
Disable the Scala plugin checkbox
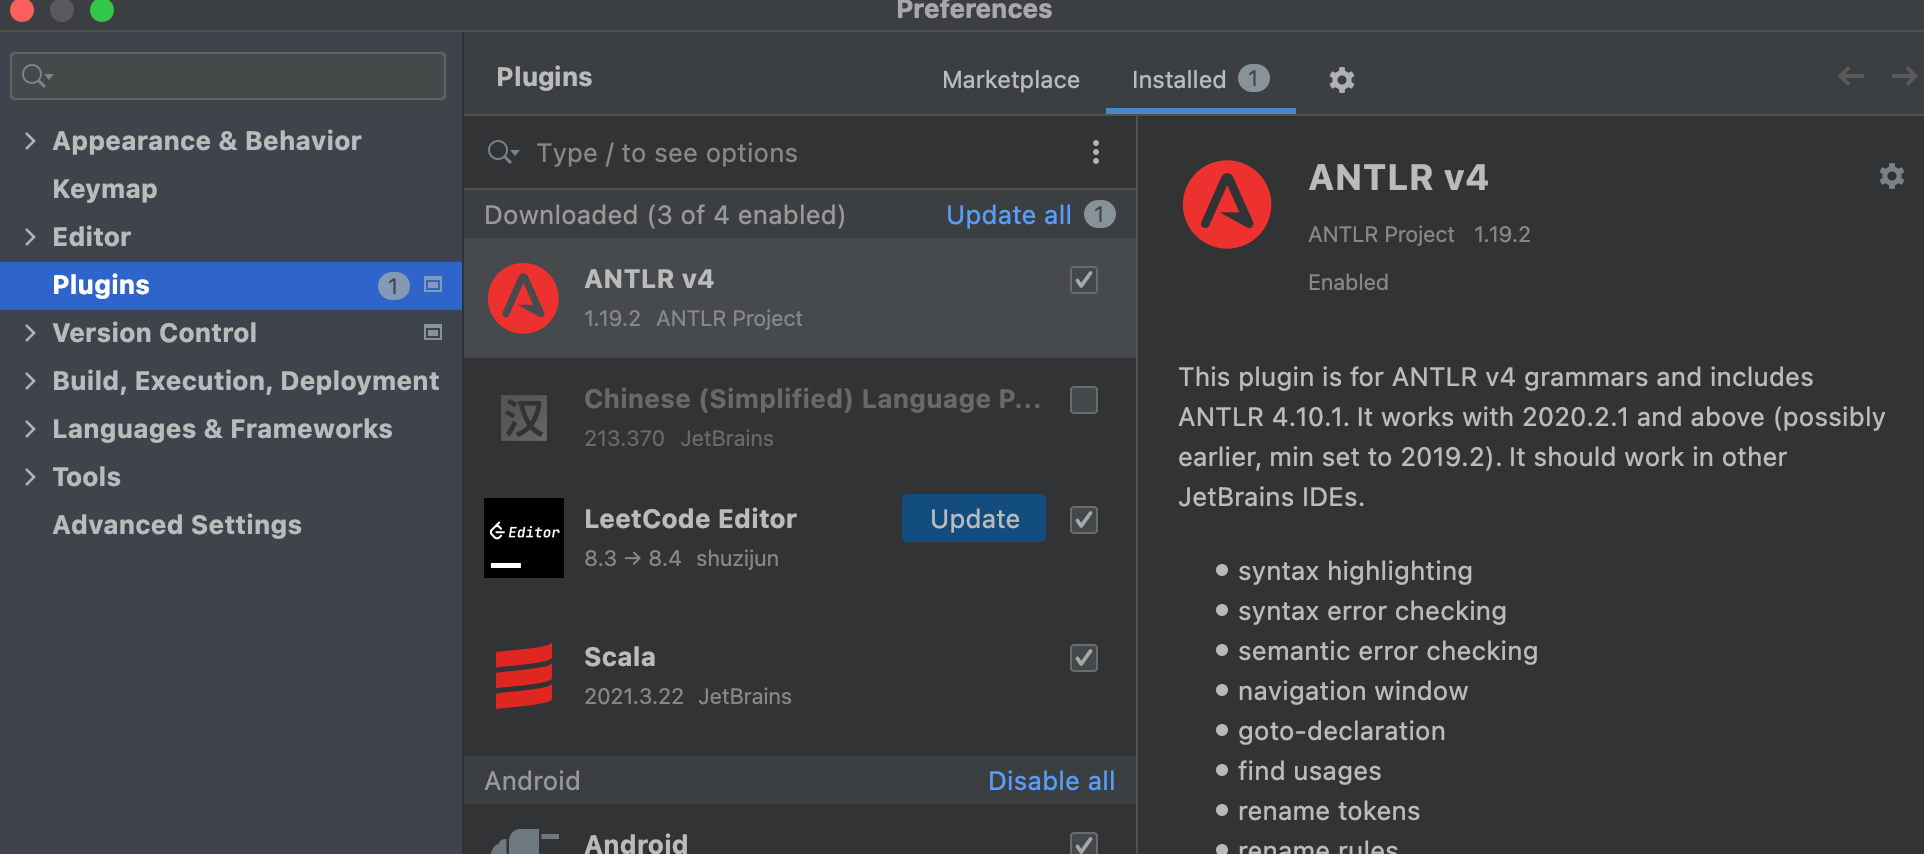[x=1084, y=658]
